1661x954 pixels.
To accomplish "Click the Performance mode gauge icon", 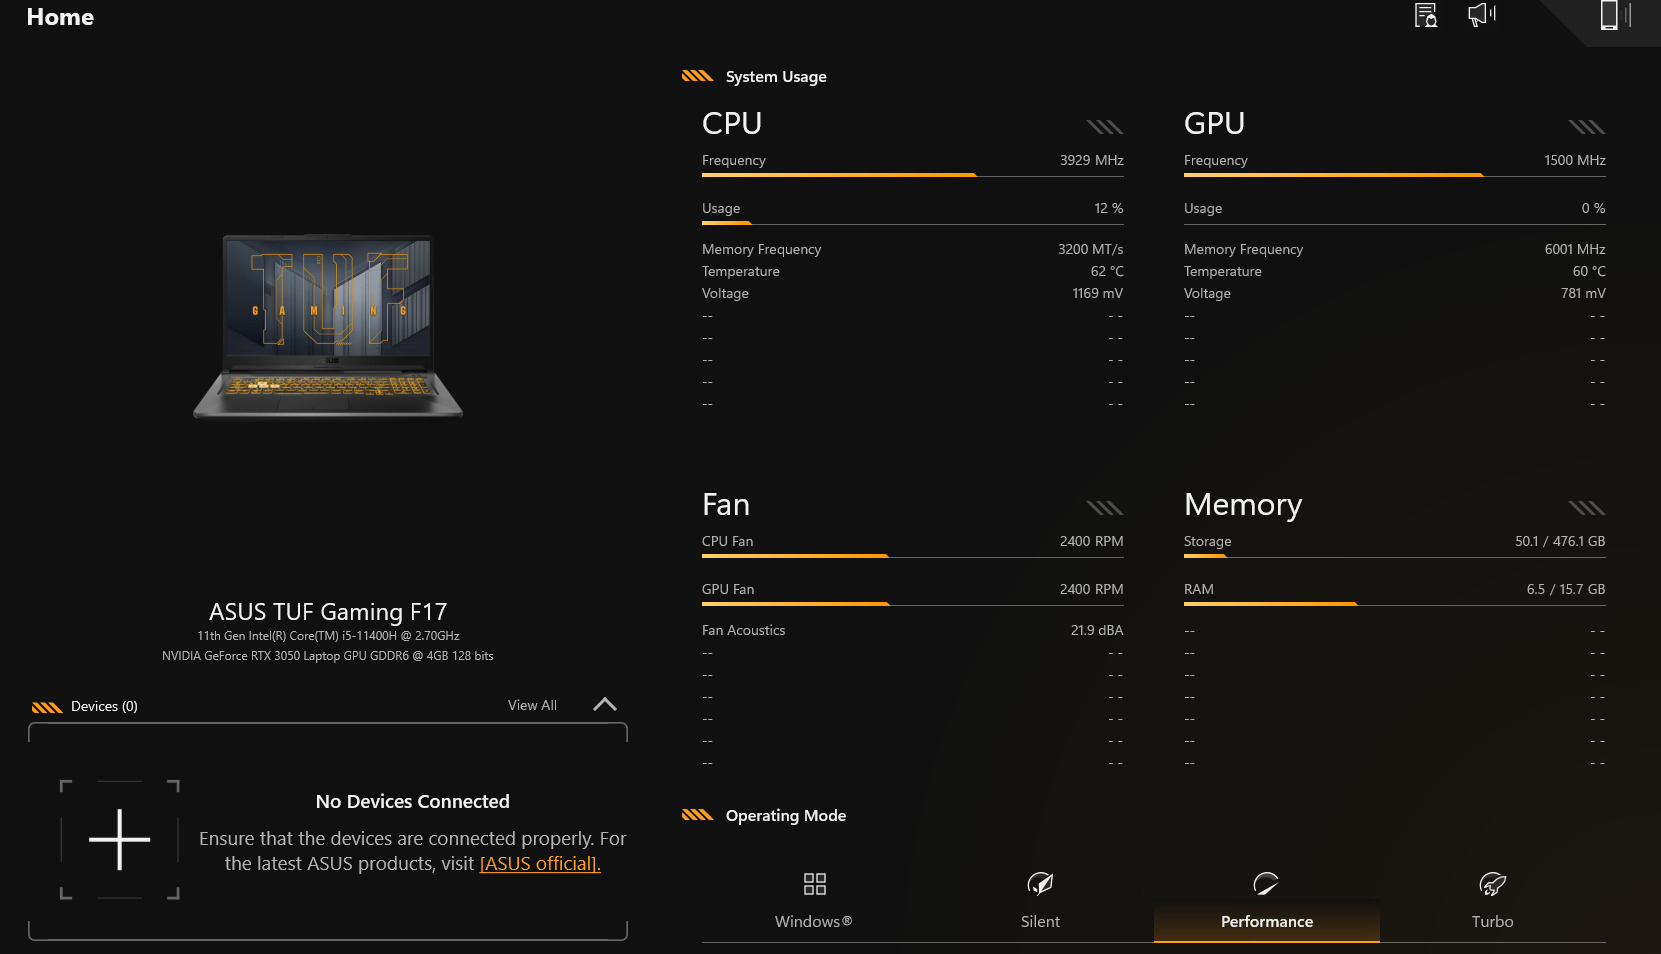I will pyautogui.click(x=1266, y=884).
